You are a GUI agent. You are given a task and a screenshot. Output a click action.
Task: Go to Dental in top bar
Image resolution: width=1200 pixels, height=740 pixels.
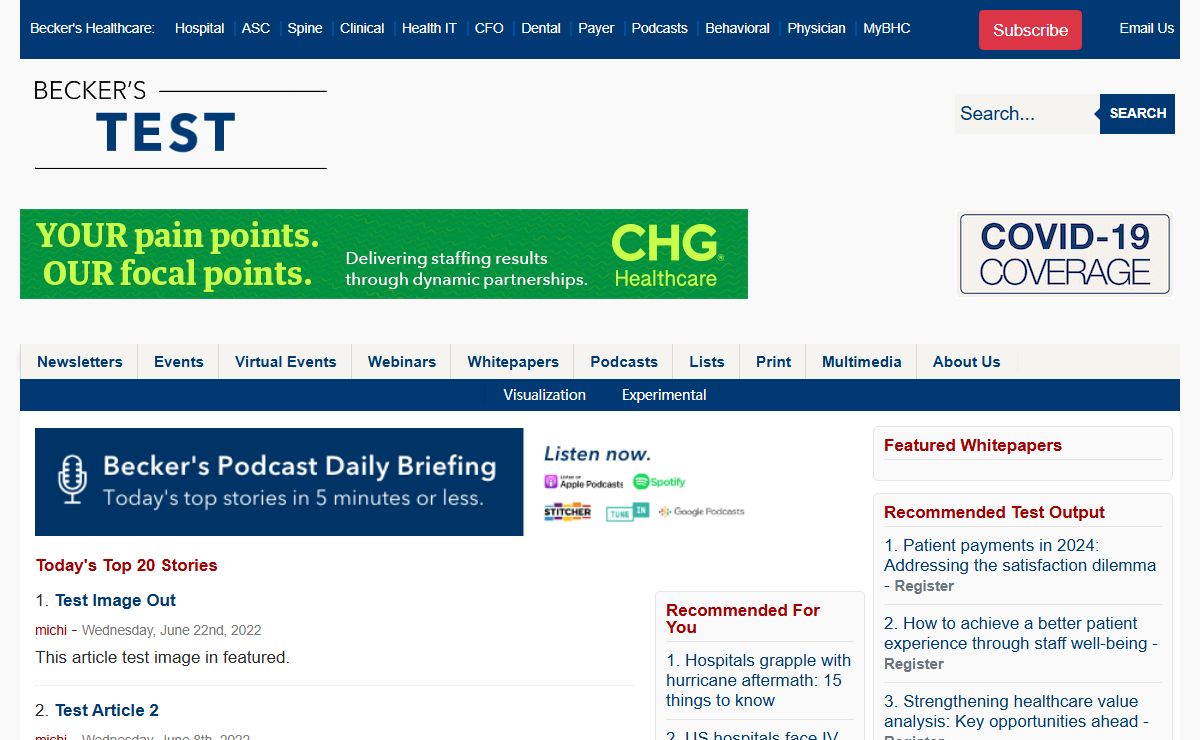click(x=541, y=28)
